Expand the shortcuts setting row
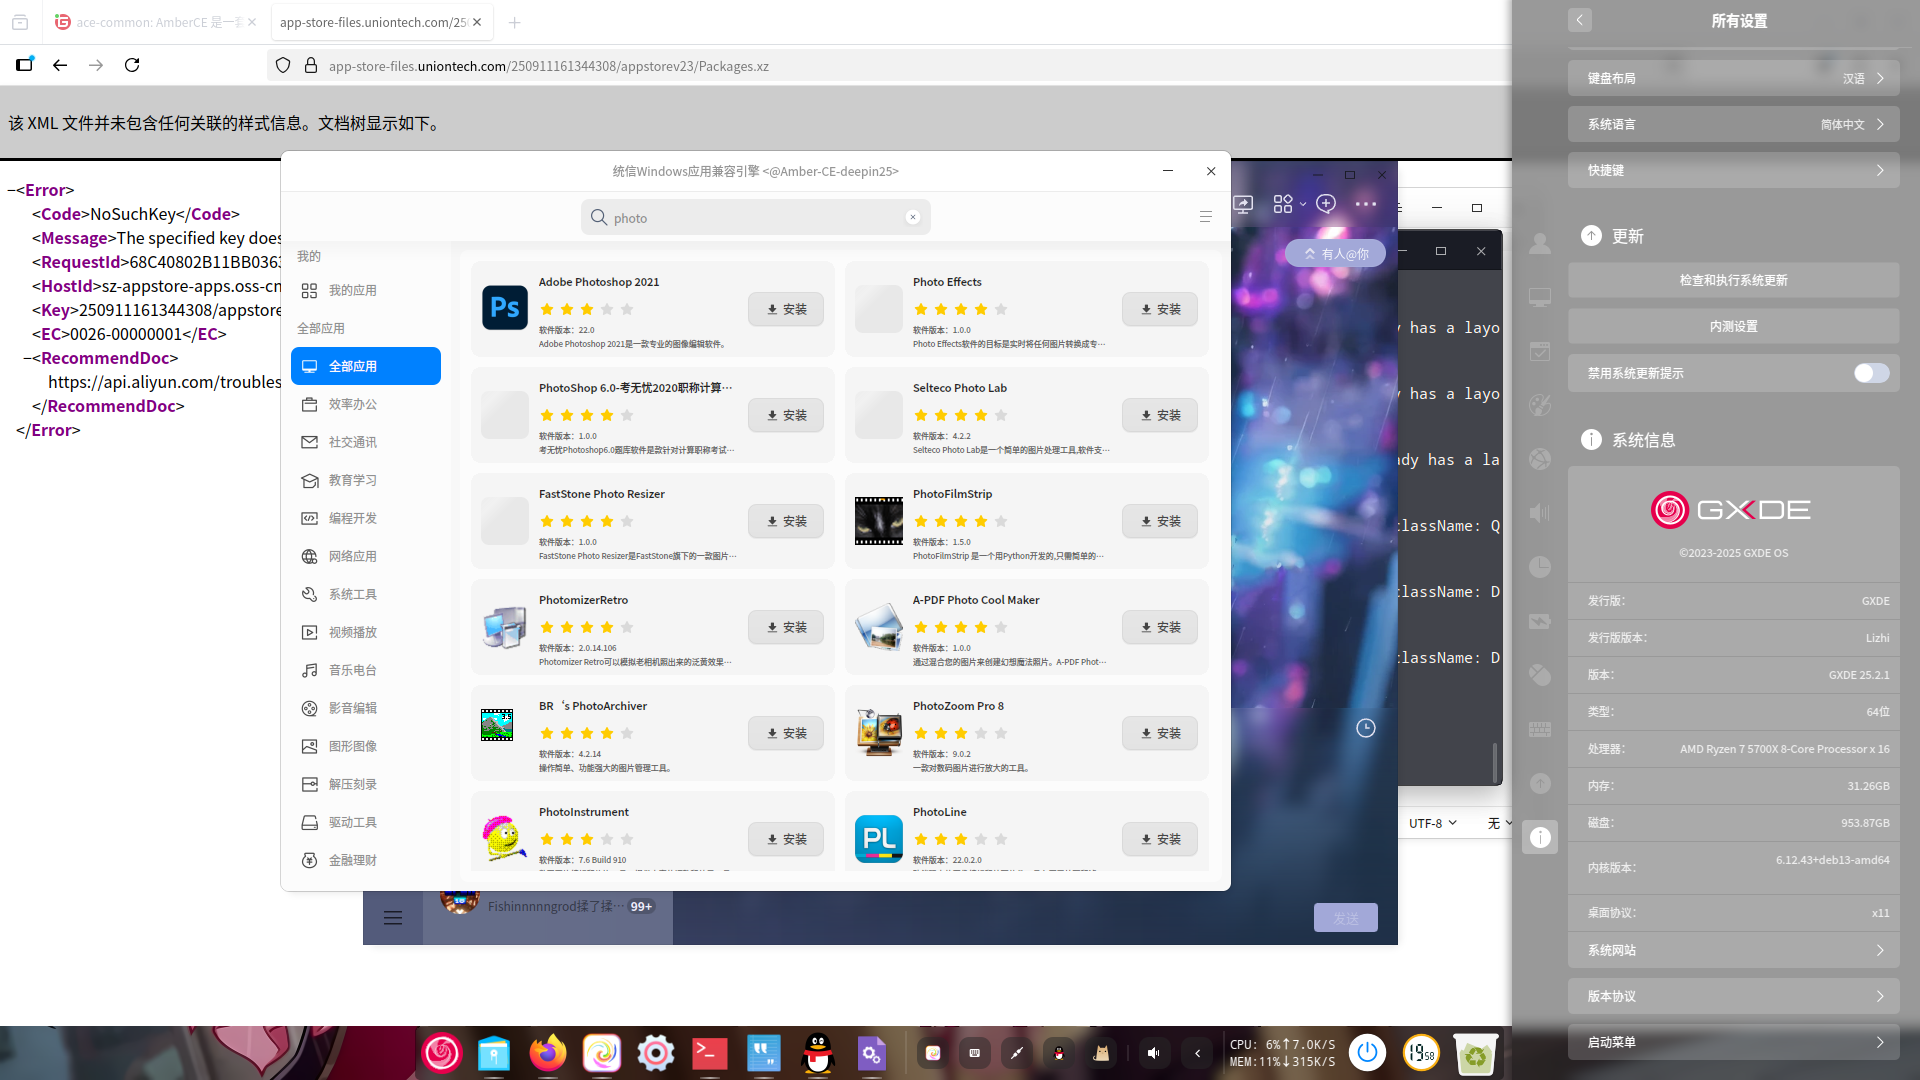This screenshot has width=1920, height=1080. (1733, 170)
